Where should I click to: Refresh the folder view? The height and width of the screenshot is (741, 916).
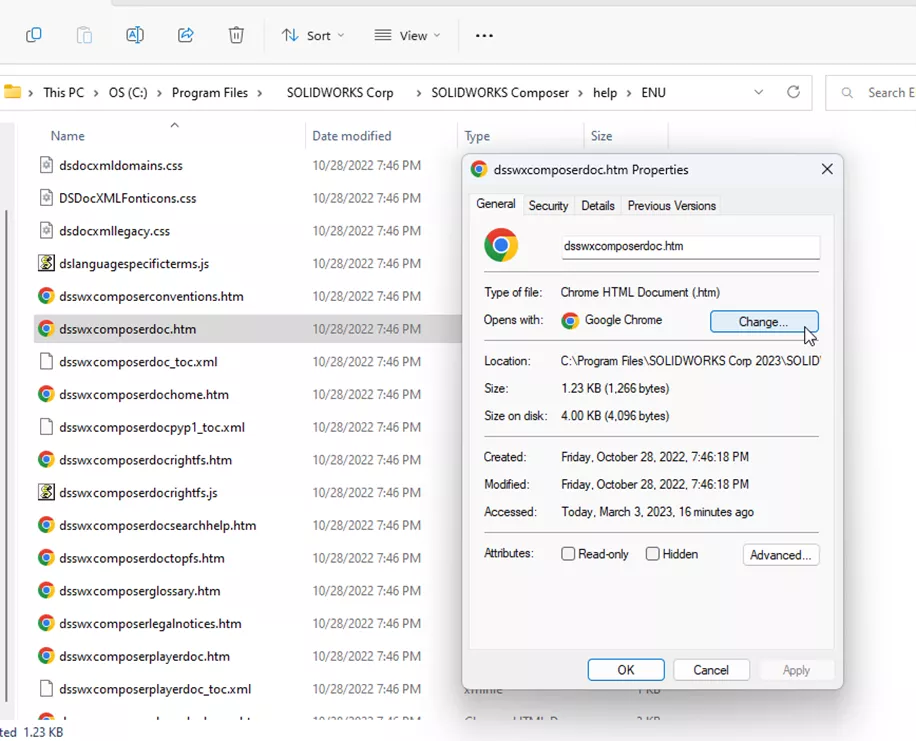[793, 92]
